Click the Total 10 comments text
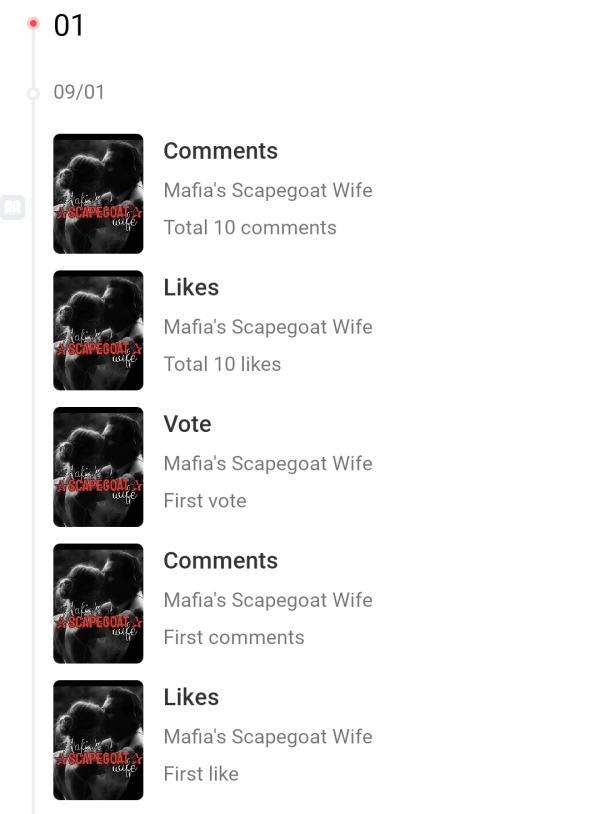 click(250, 227)
